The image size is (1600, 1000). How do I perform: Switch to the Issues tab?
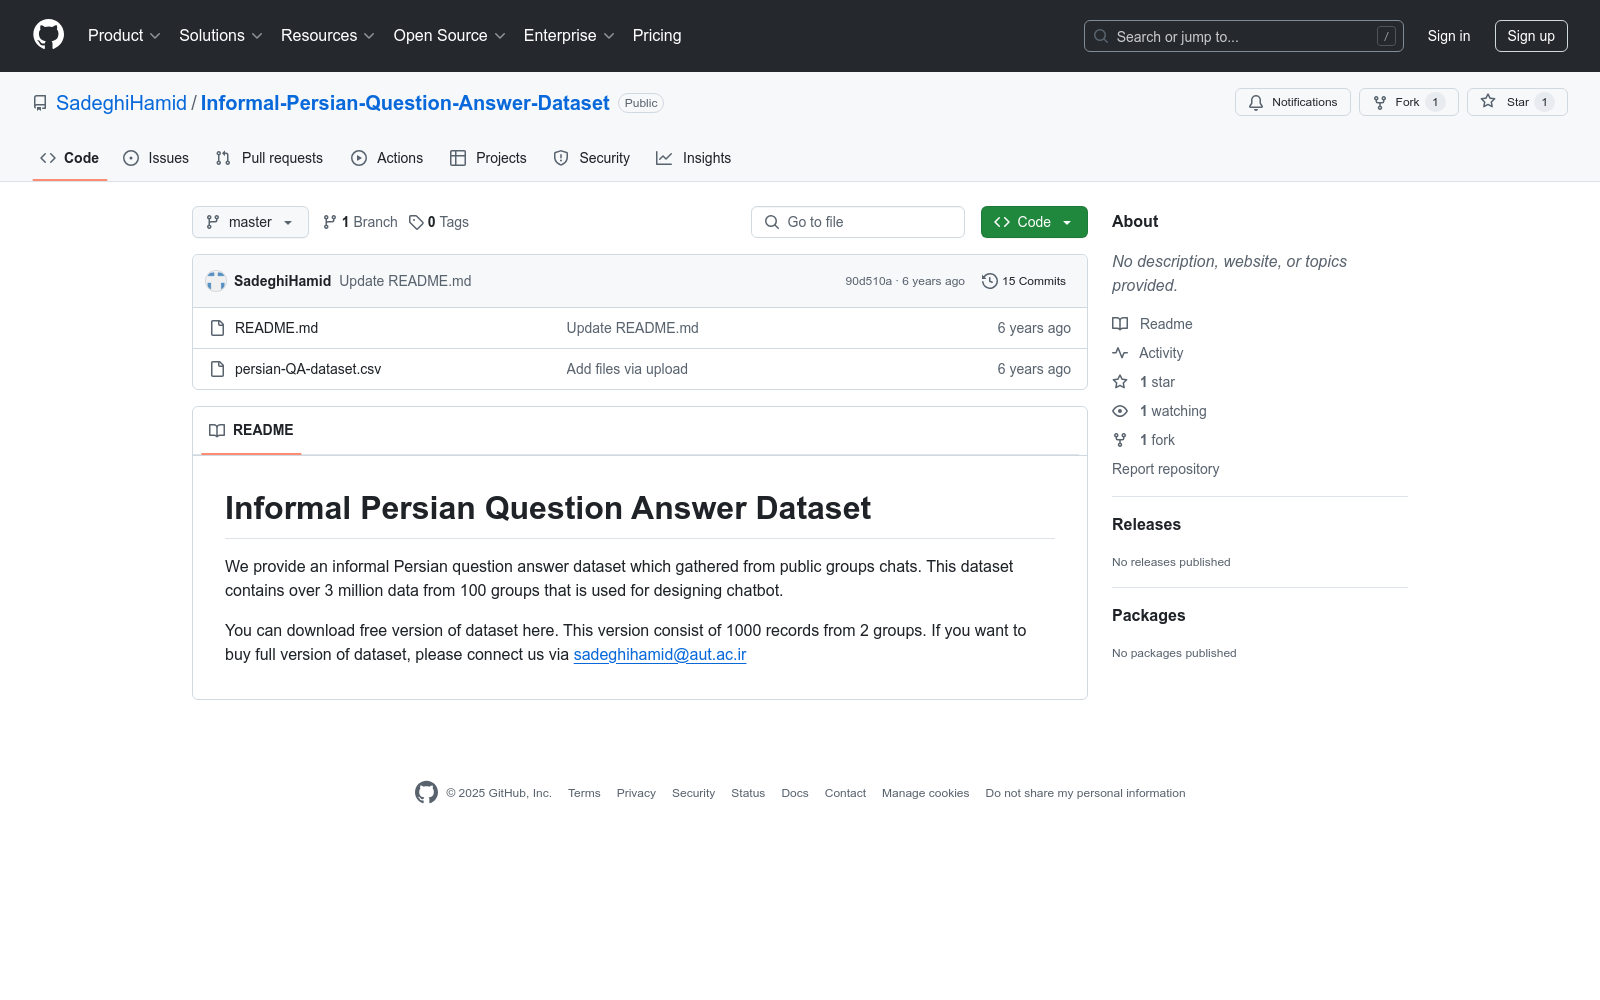[156, 158]
